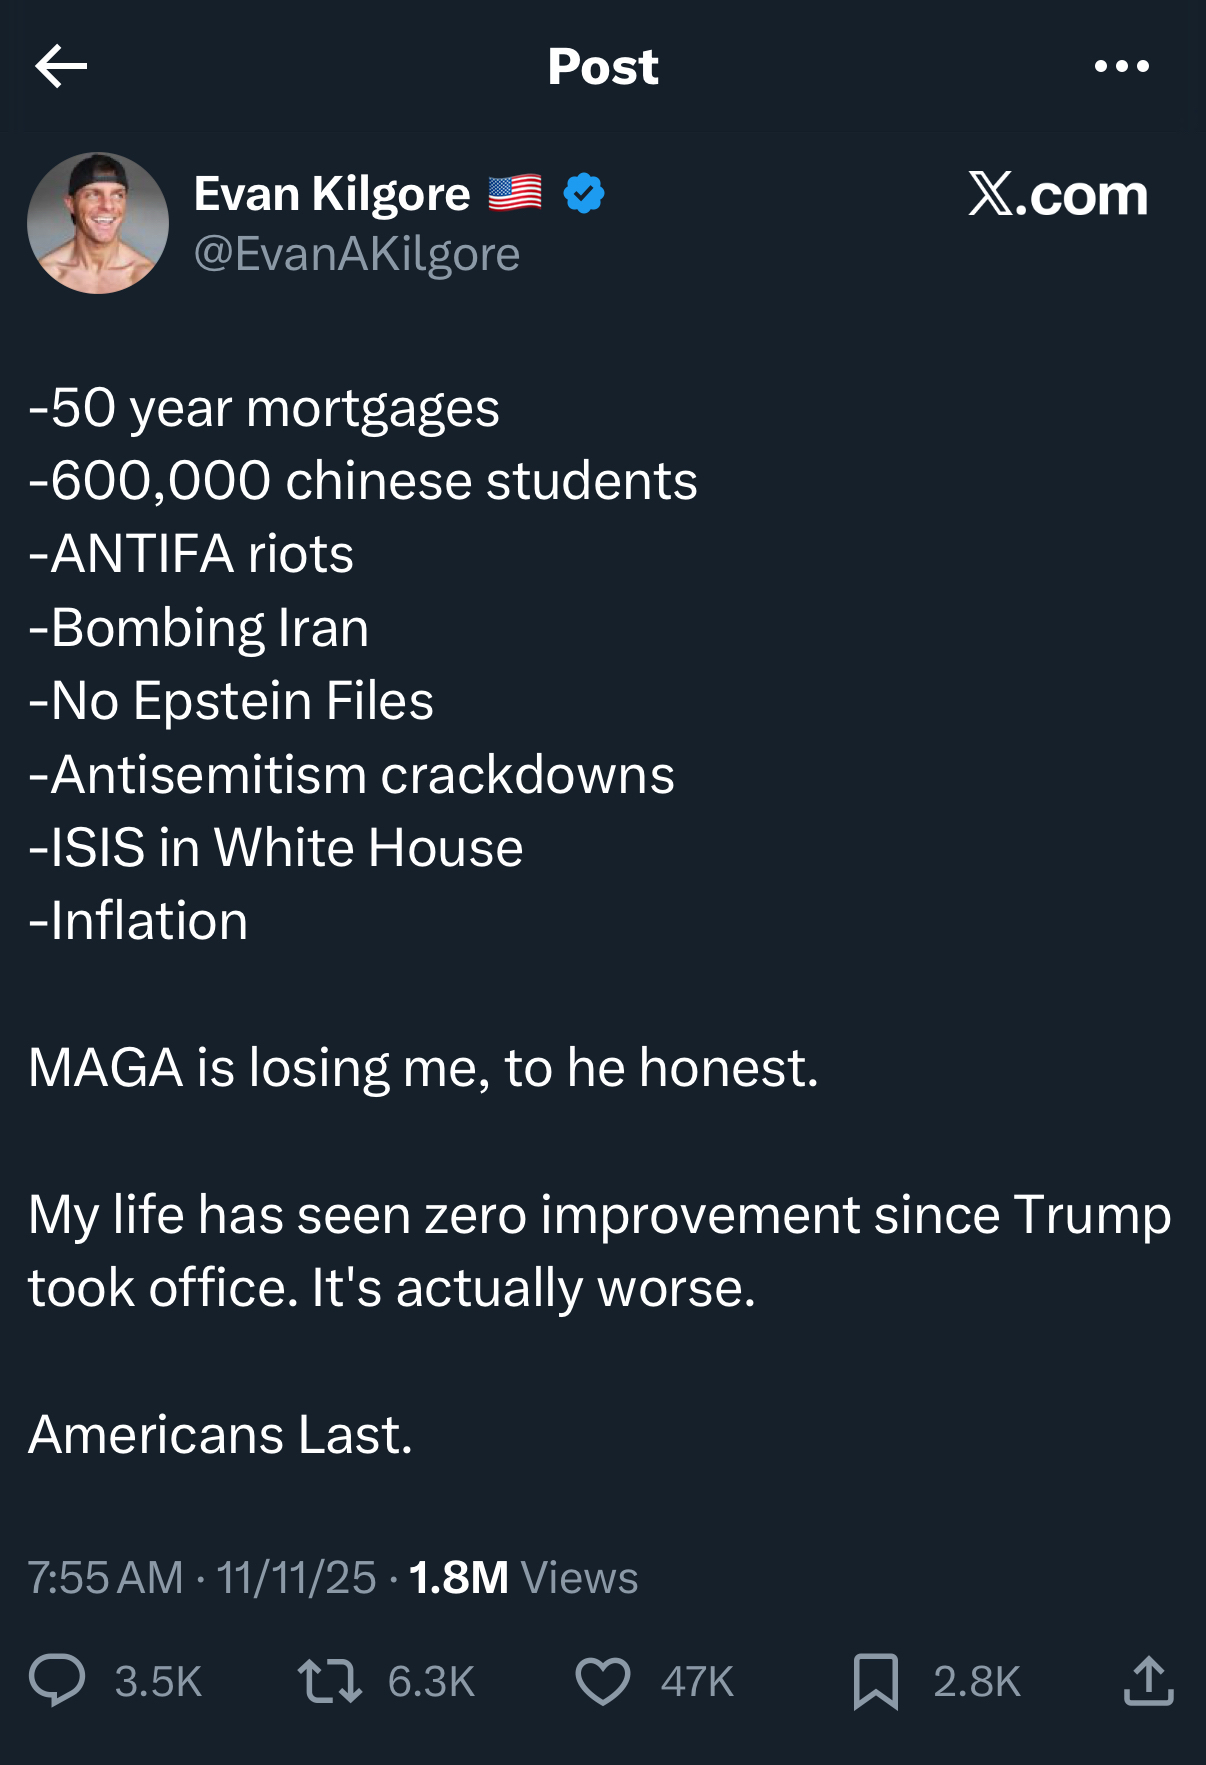Open the @EvanAKilgore handle link
1206x1765 pixels.
(x=357, y=254)
